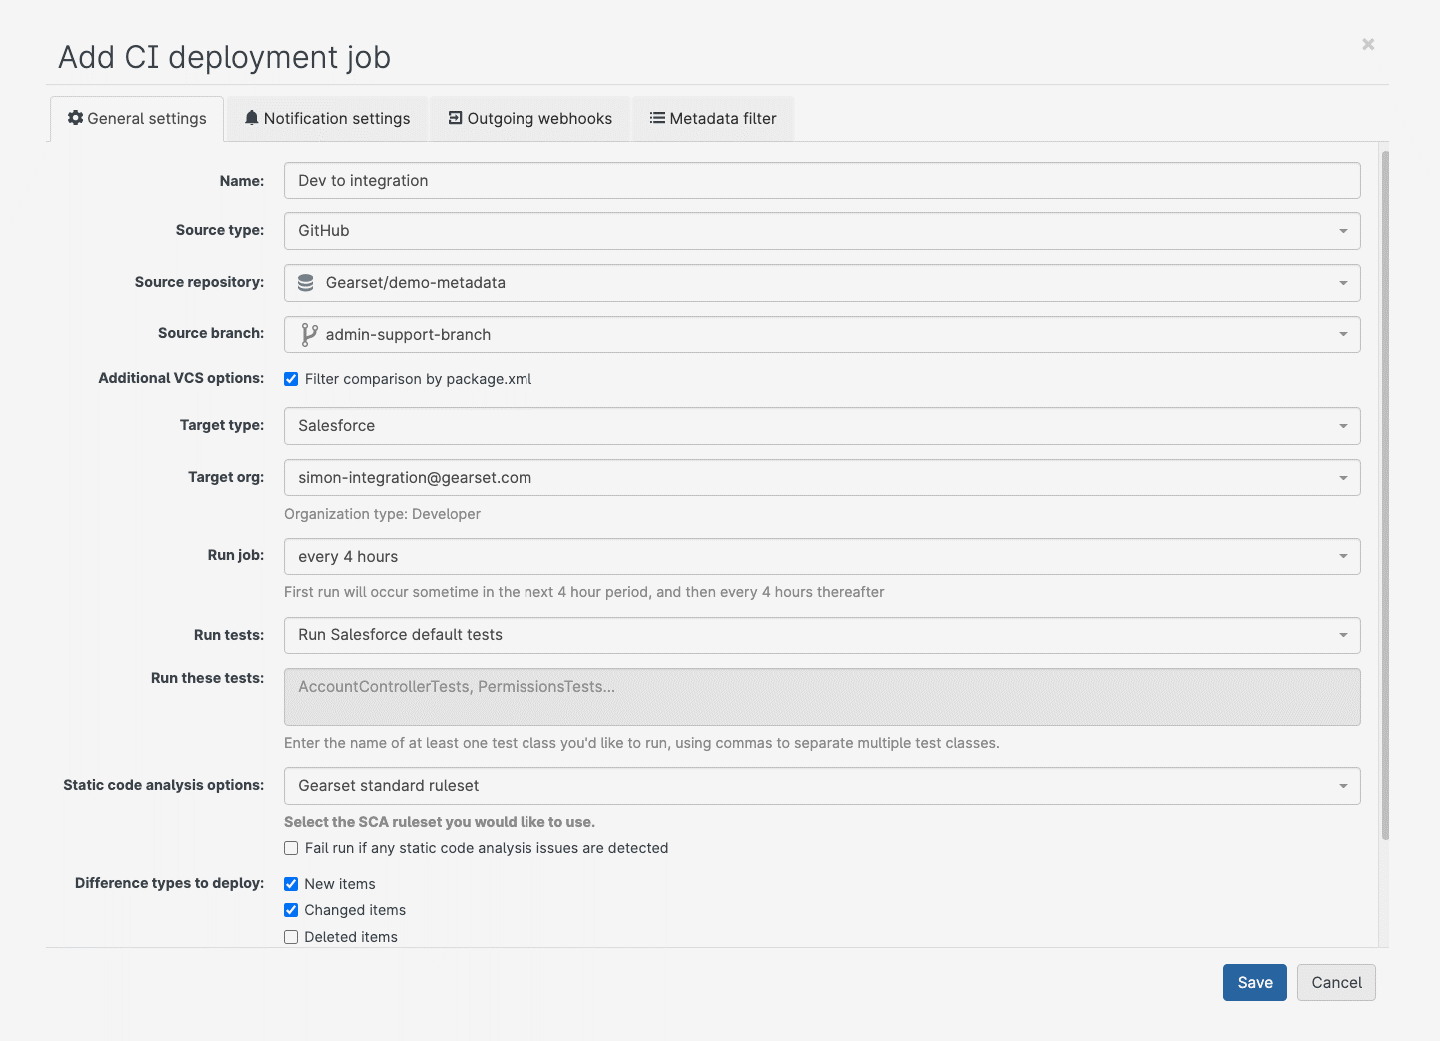This screenshot has height=1041, width=1440.
Task: Click the git branch icon in Source branch field
Action: (x=309, y=335)
